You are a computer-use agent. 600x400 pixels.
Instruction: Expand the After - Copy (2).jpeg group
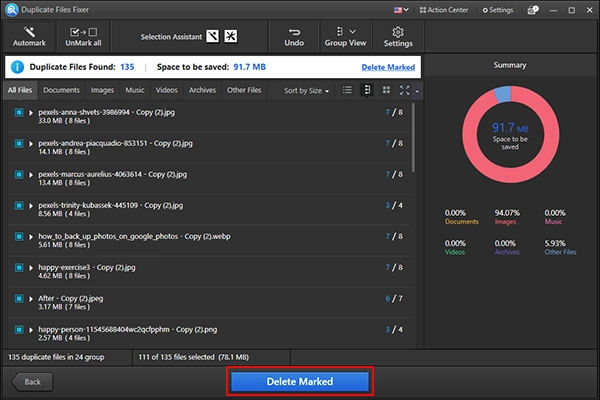tap(31, 299)
